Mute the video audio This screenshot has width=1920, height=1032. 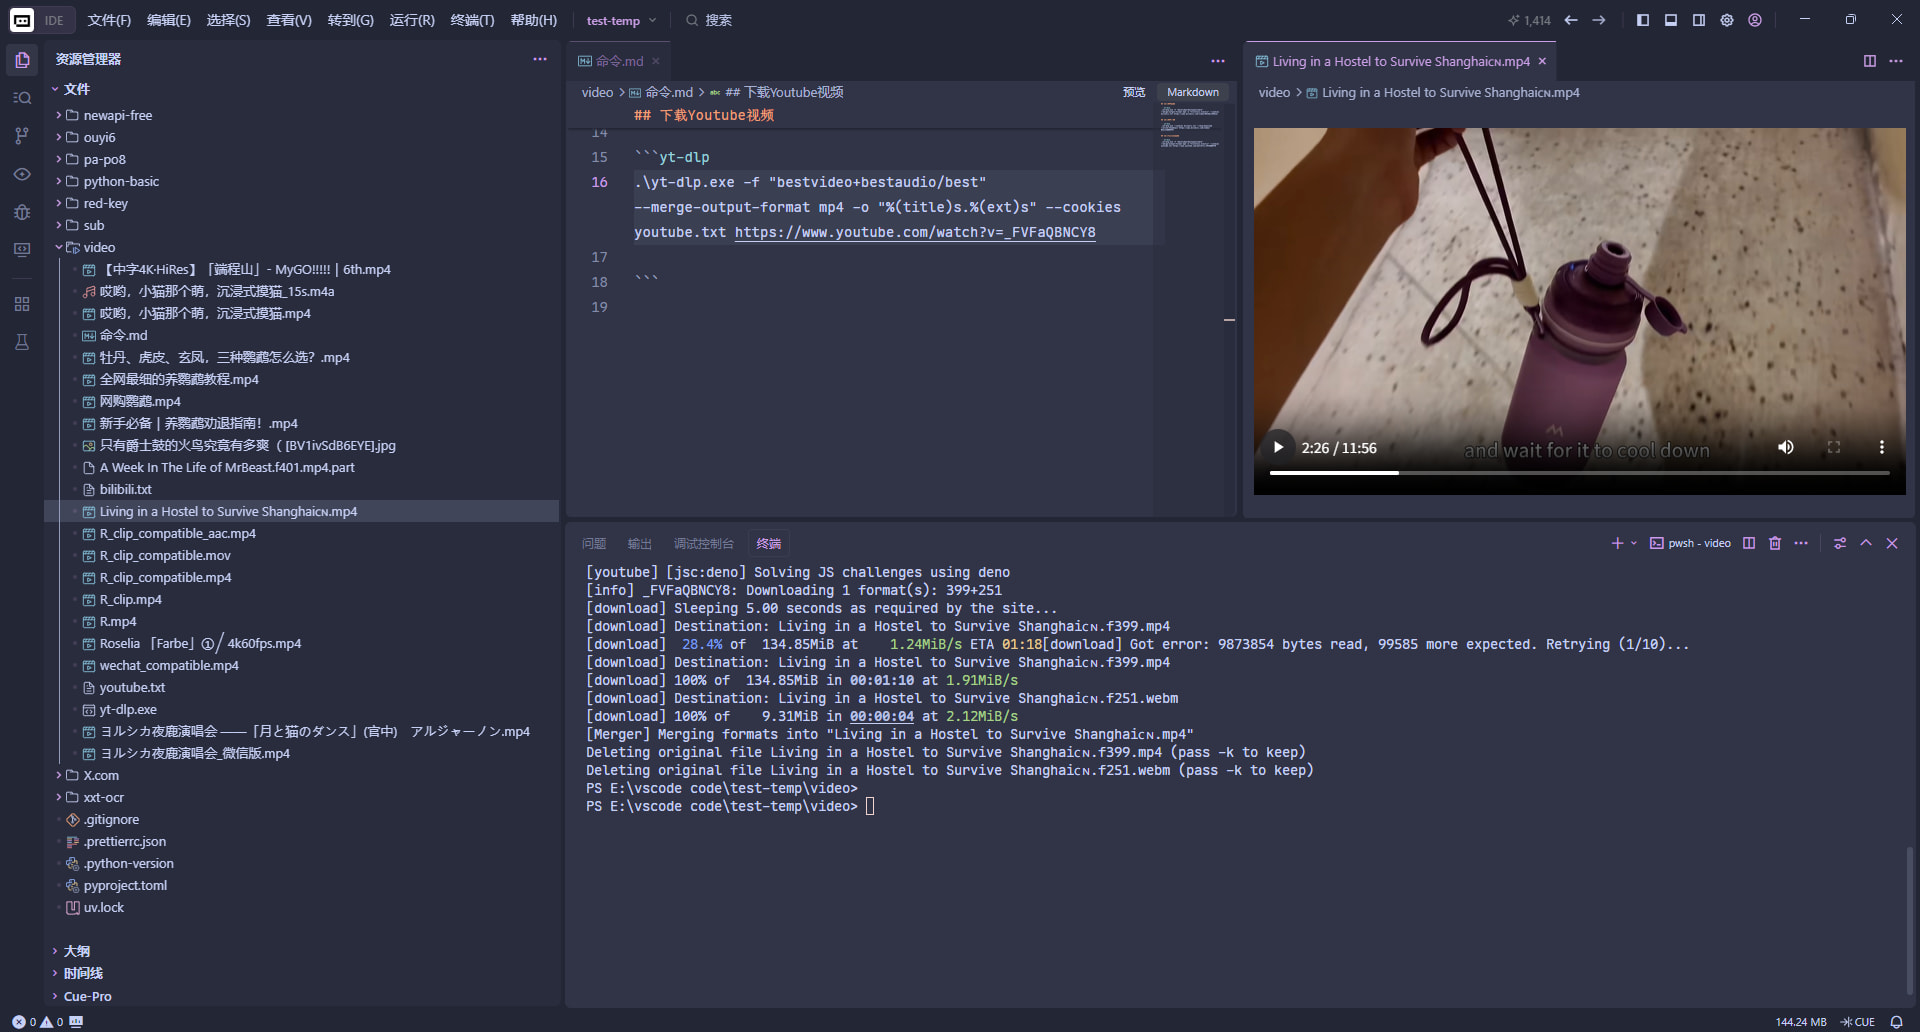[1786, 447]
